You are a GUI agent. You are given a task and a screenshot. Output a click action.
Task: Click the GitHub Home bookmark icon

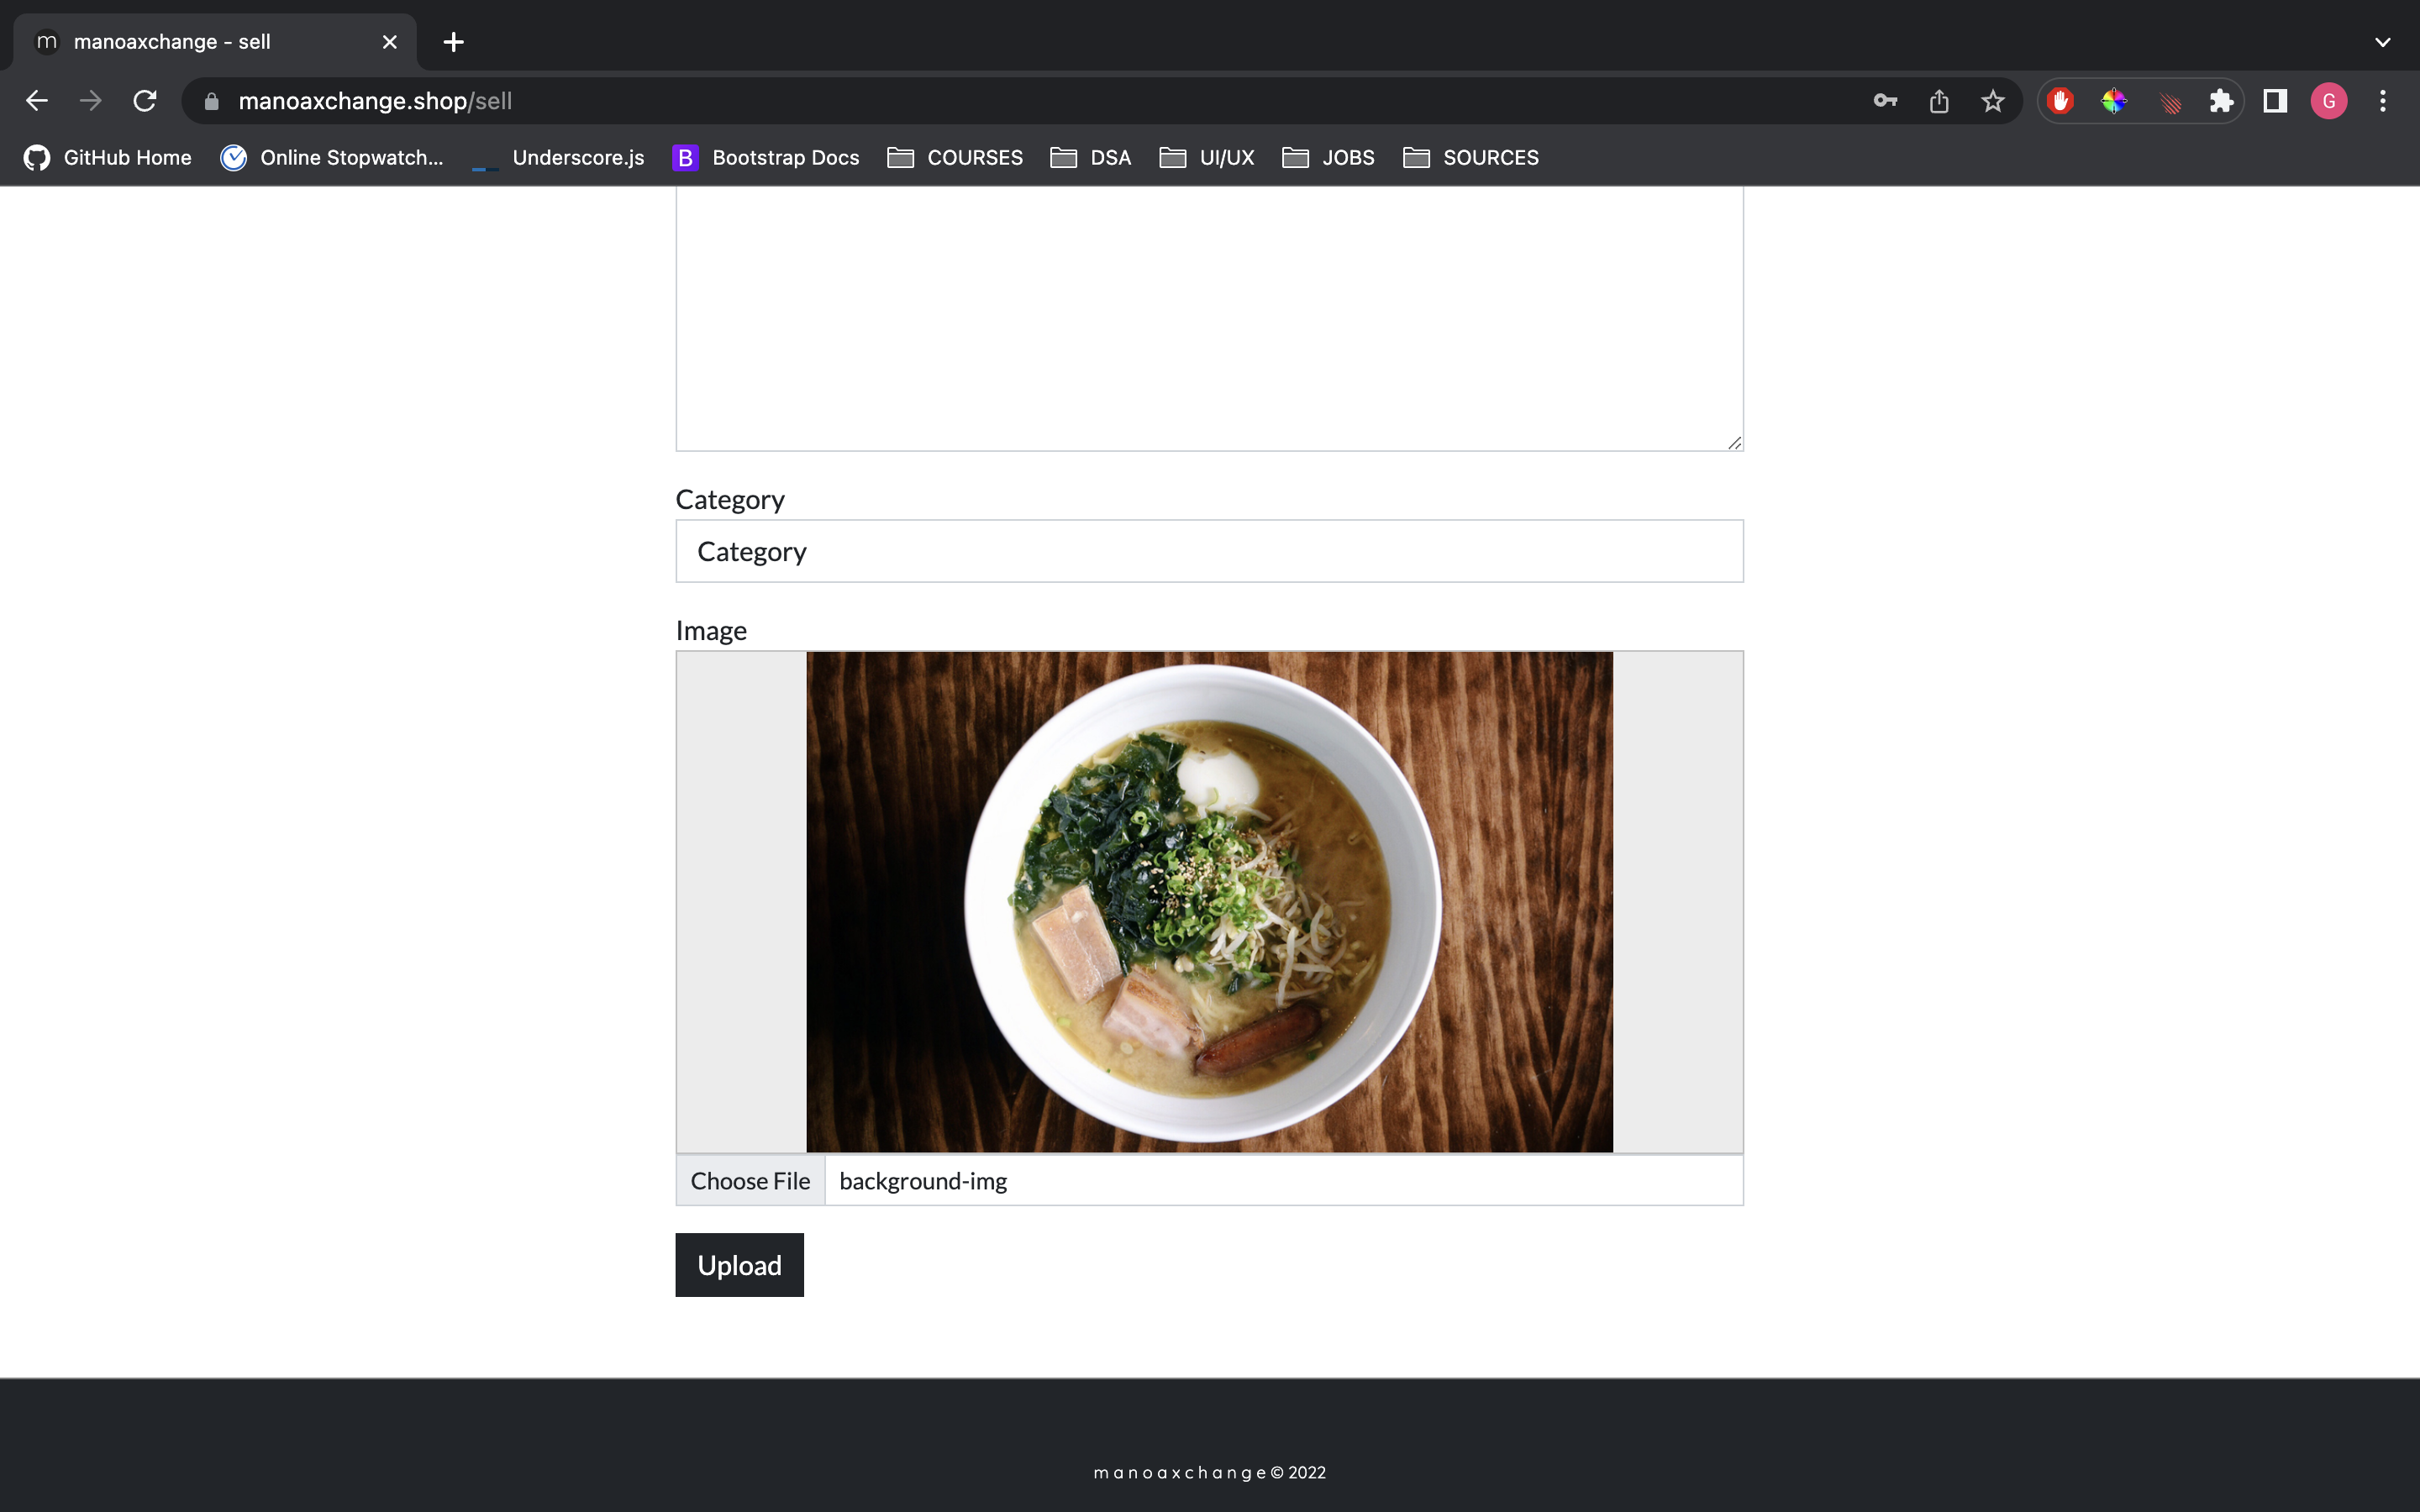tap(37, 159)
